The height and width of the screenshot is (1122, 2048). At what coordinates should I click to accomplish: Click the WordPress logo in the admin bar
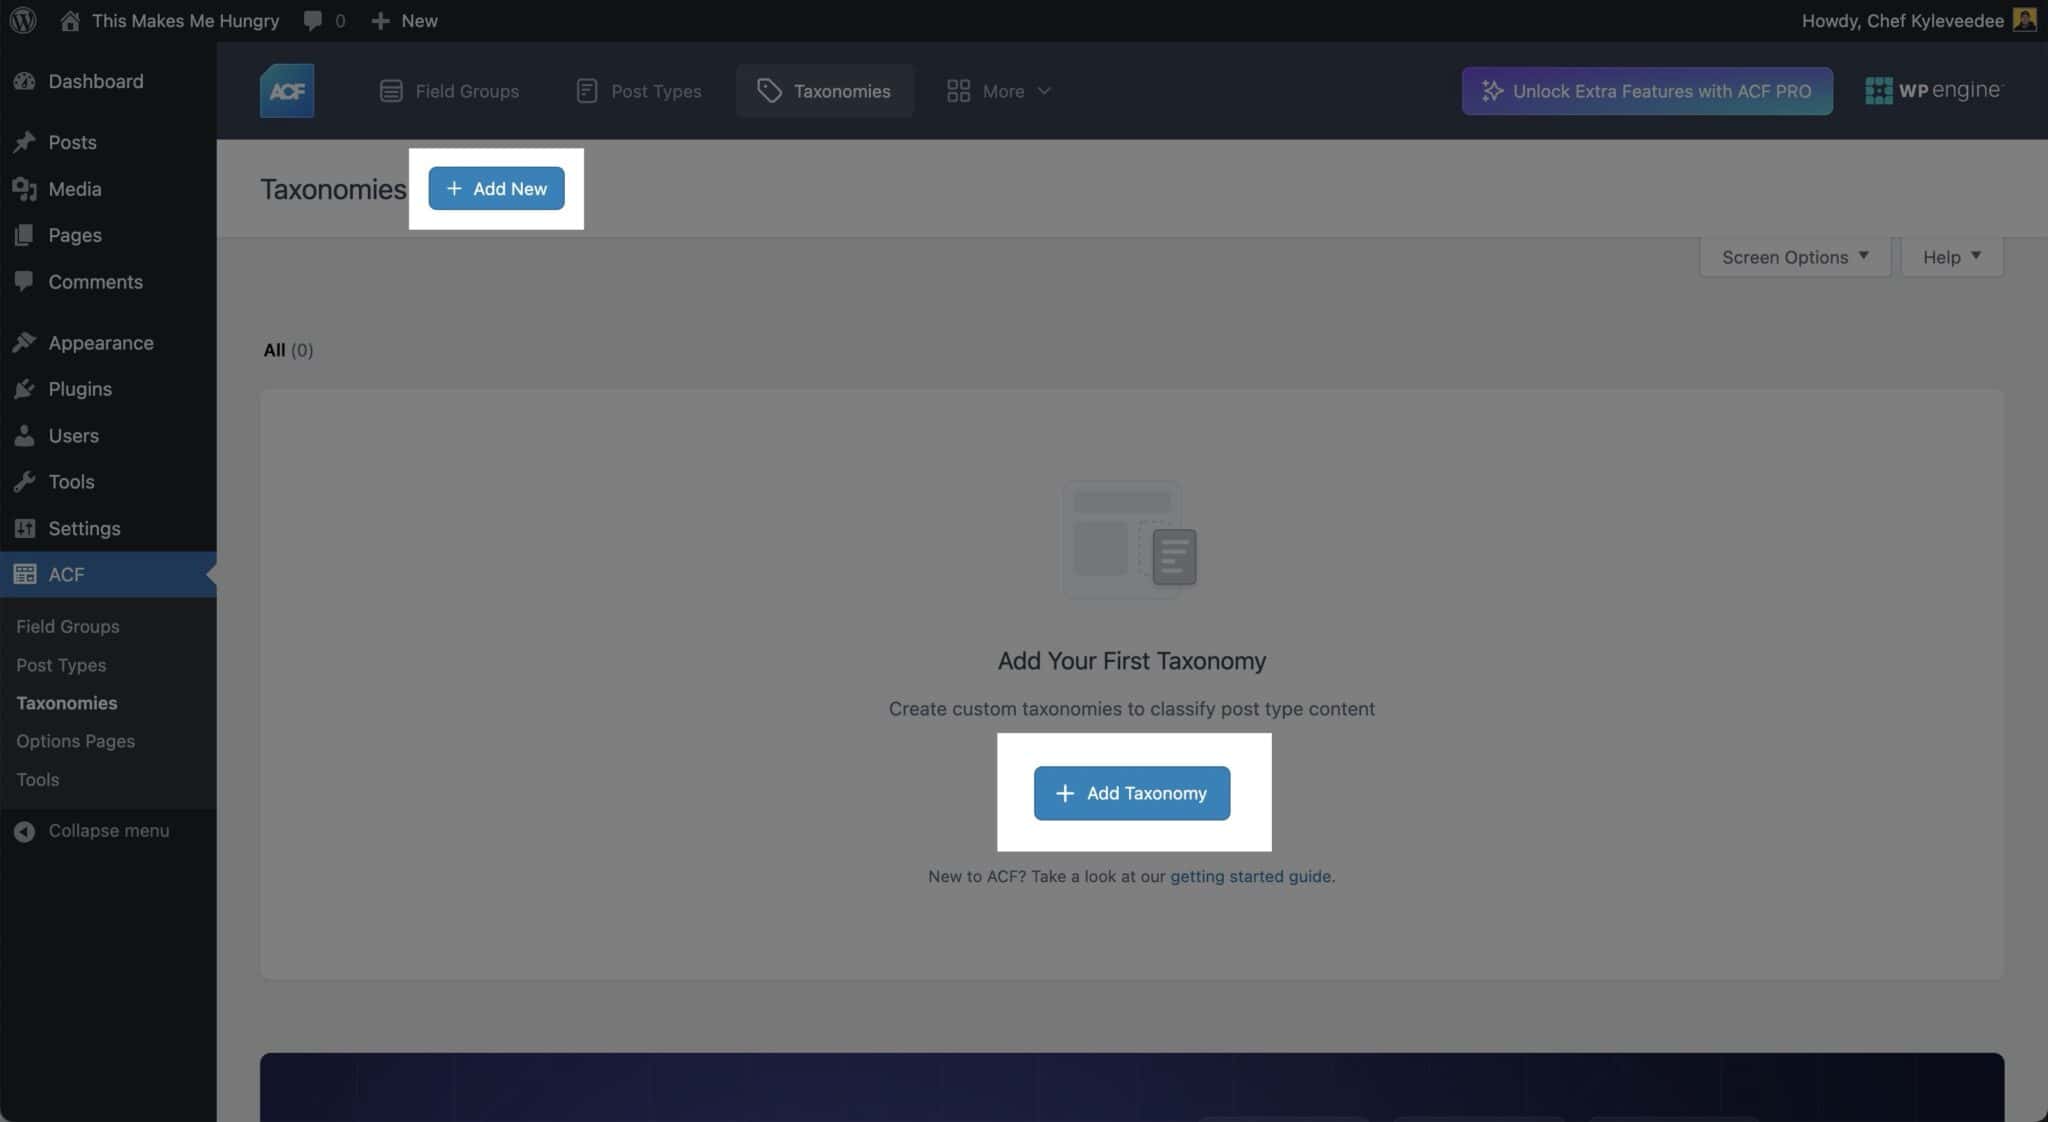pyautogui.click(x=22, y=20)
